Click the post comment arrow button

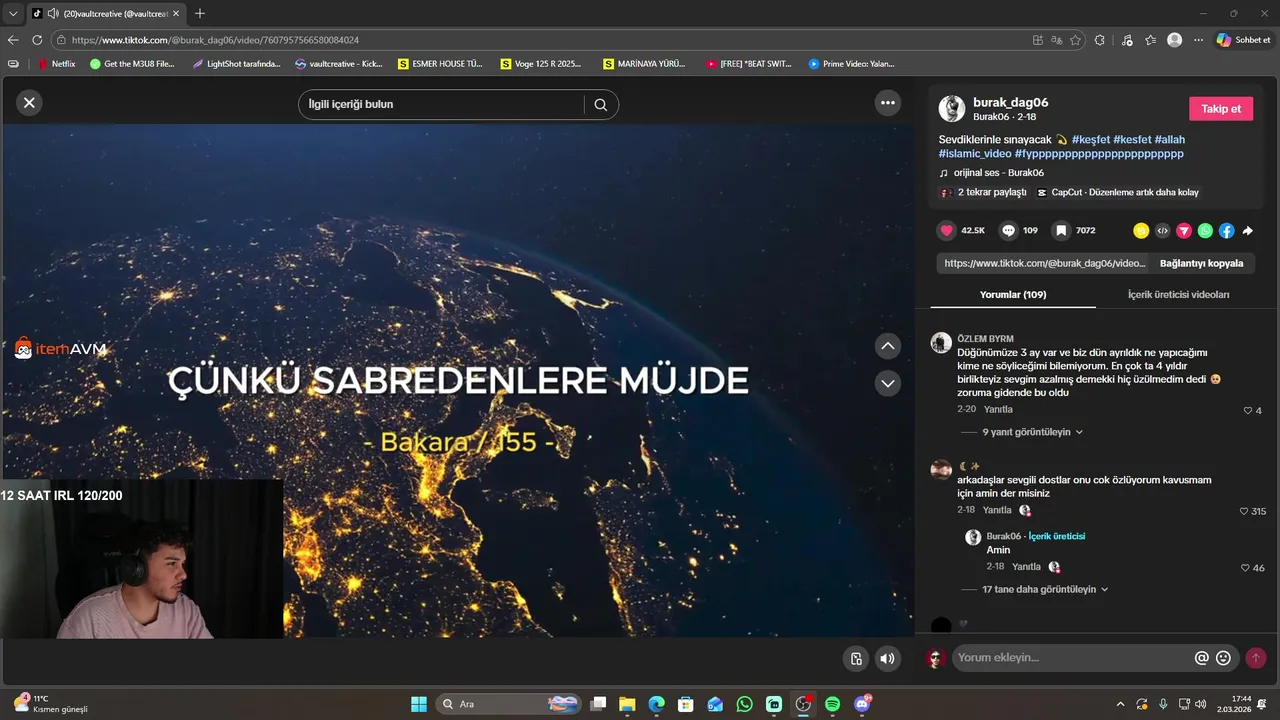tap(1255, 658)
